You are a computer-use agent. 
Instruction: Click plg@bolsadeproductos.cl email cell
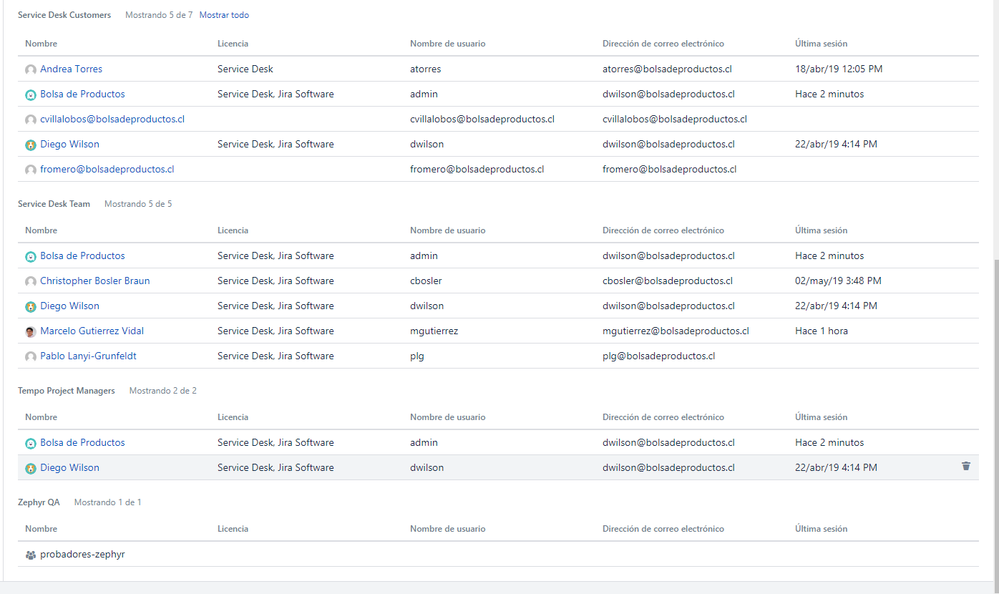(x=659, y=356)
